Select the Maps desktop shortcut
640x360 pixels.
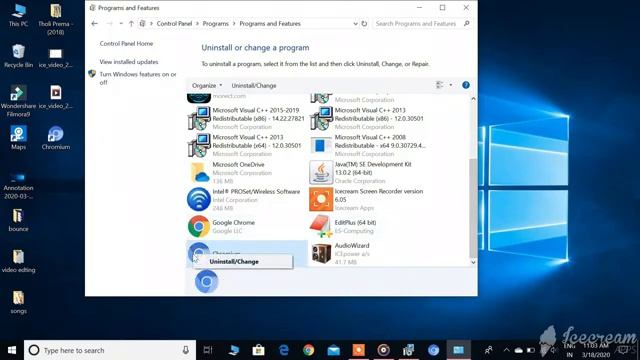pos(18,138)
